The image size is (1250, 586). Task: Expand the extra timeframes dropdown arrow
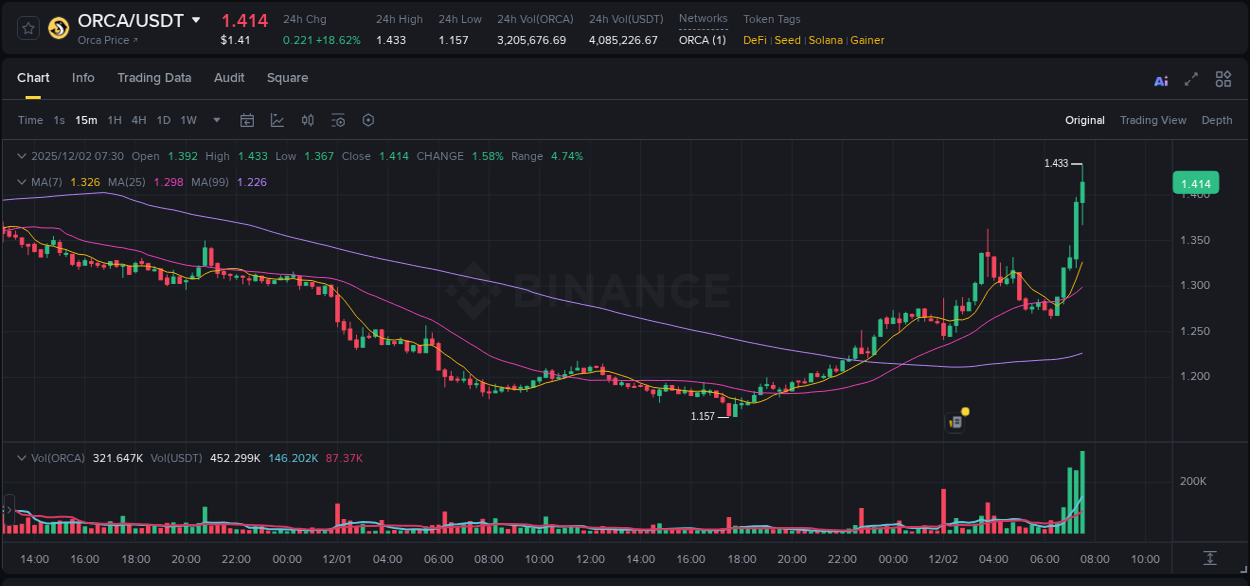click(x=215, y=120)
